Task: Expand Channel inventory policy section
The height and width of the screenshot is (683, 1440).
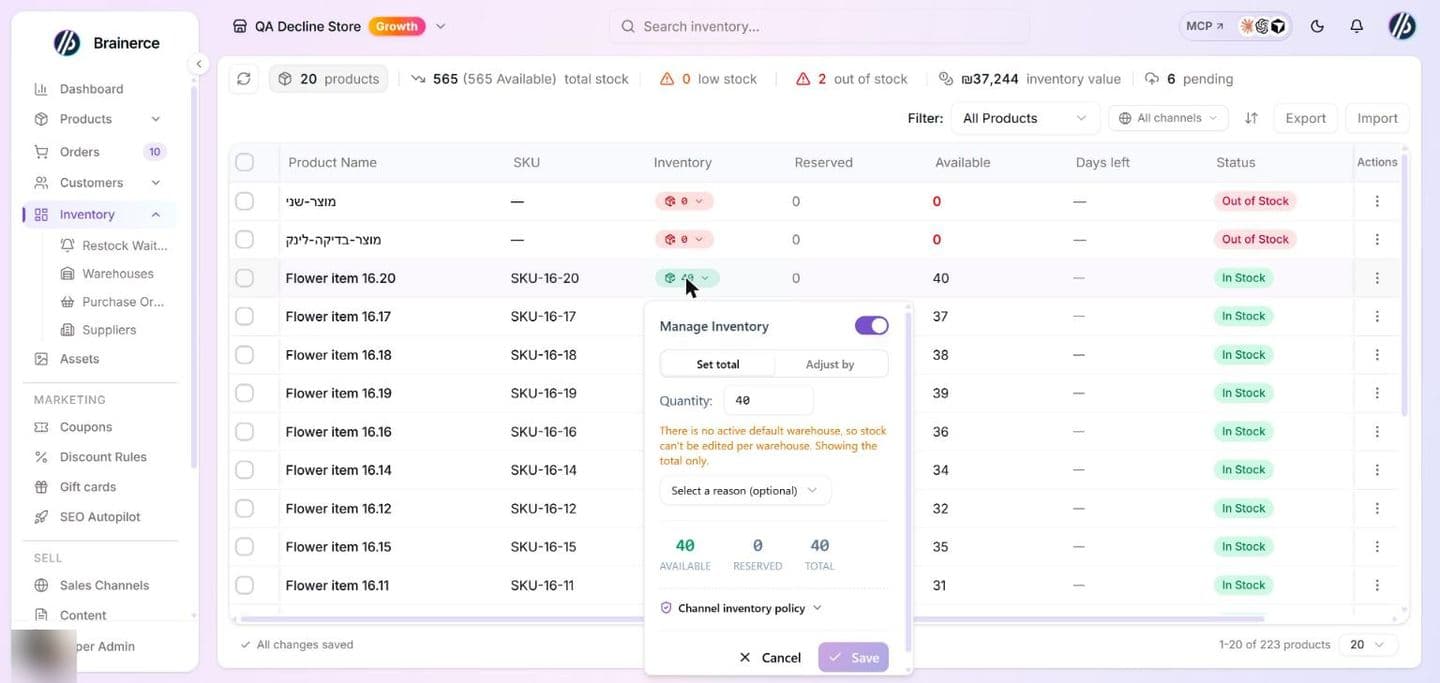Action: 741,608
